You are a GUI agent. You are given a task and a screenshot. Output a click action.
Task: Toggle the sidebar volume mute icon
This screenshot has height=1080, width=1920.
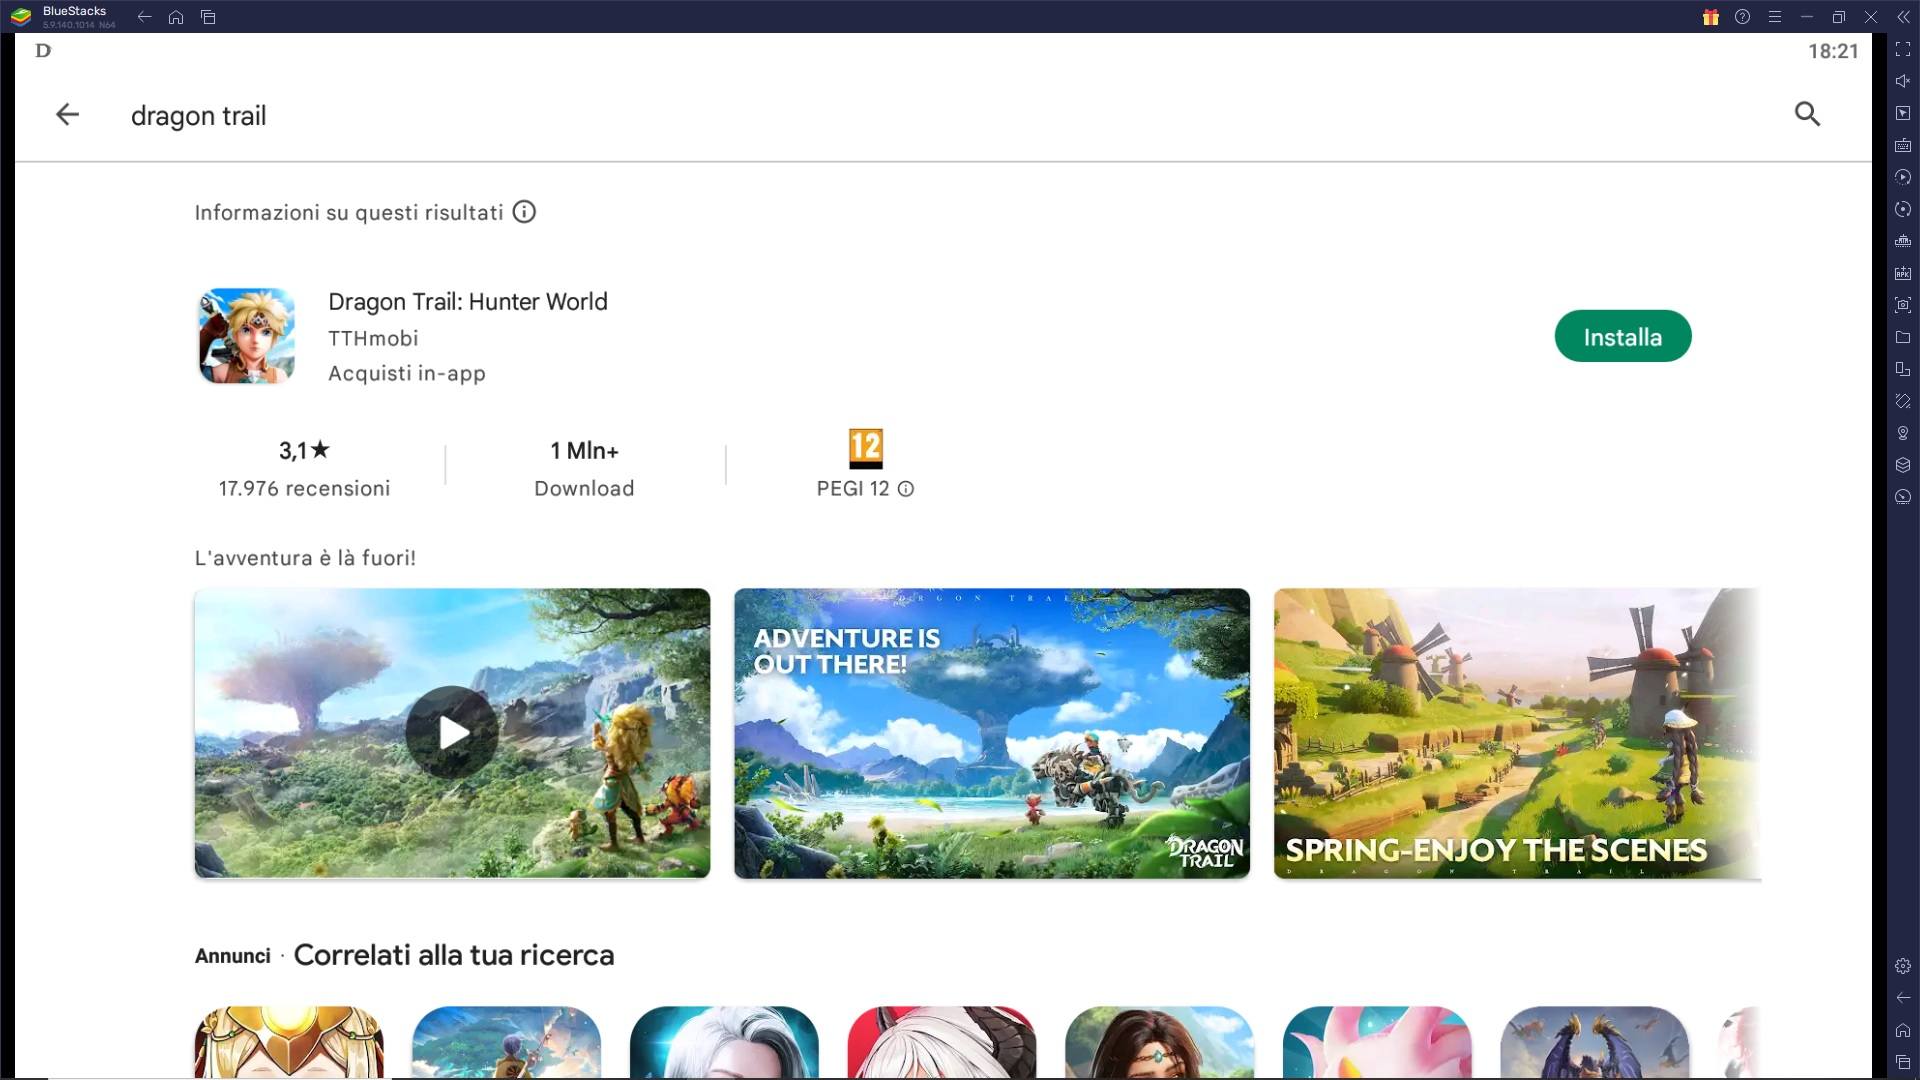(1903, 81)
